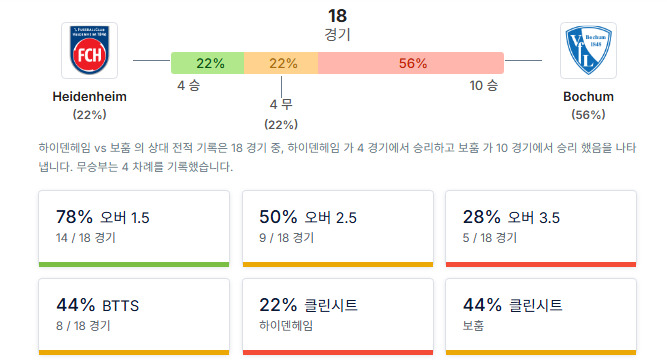Click the 8 / 18 경기 BTTS subtext
The image size is (667, 364).
click(x=83, y=326)
